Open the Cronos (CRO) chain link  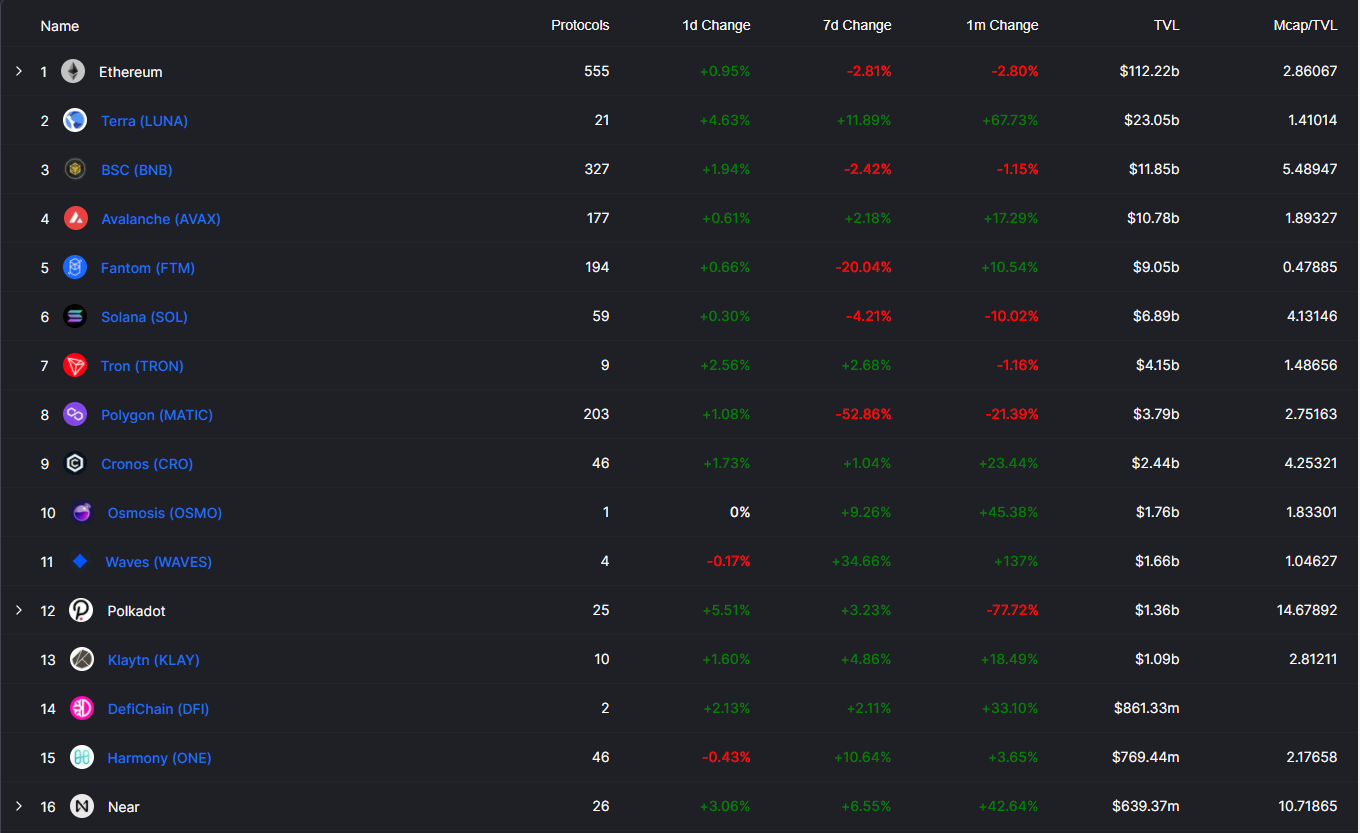(147, 464)
